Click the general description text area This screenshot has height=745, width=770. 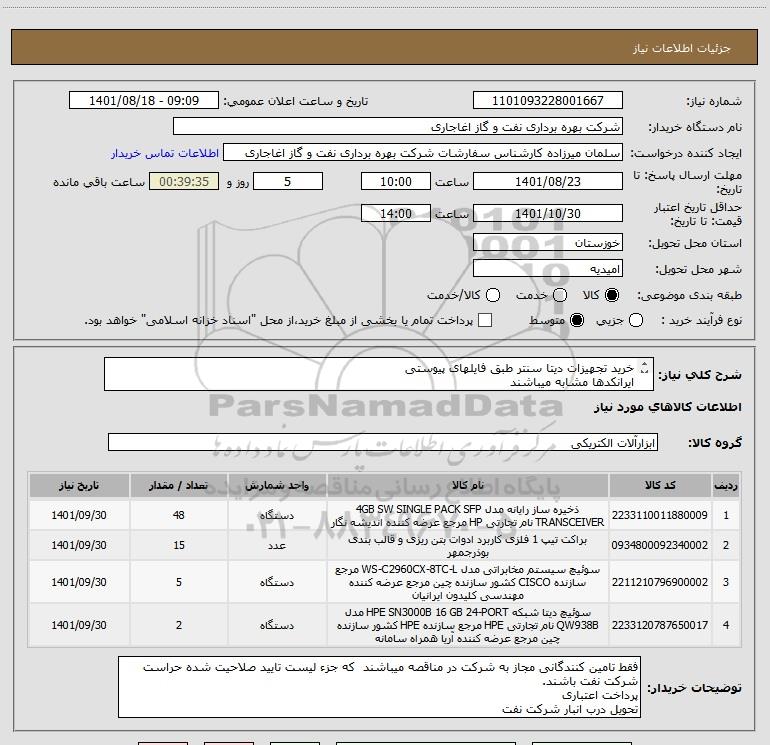coord(379,374)
